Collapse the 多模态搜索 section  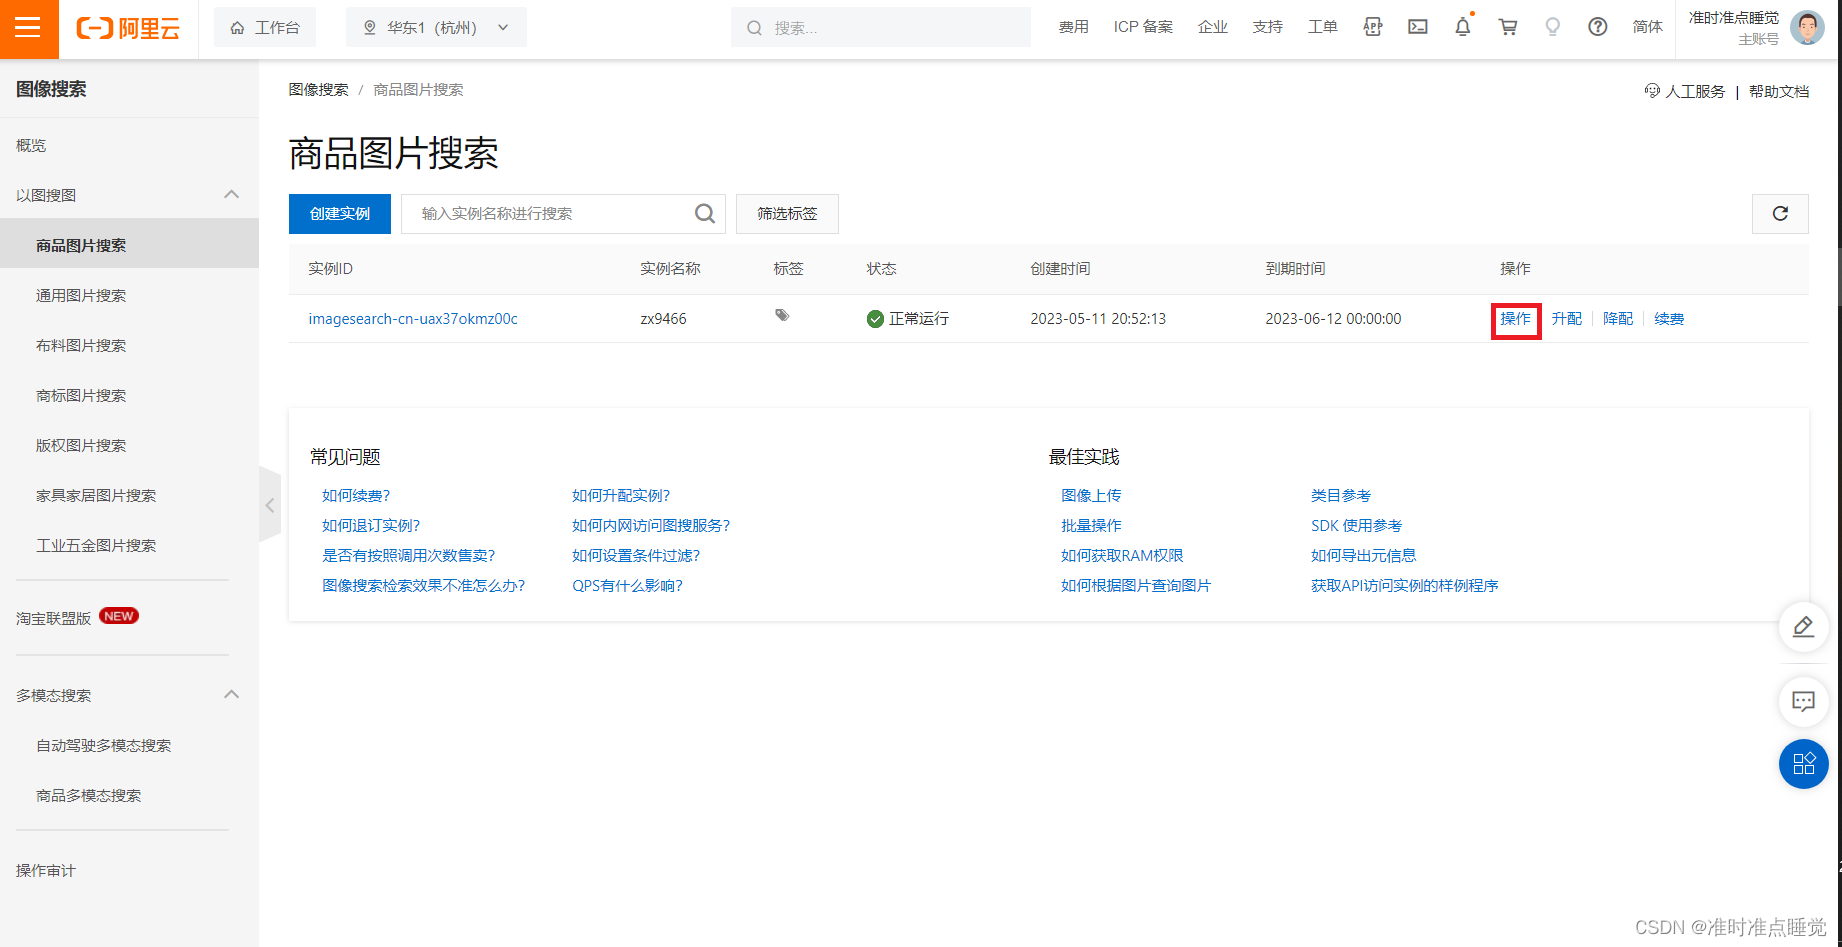tap(231, 694)
